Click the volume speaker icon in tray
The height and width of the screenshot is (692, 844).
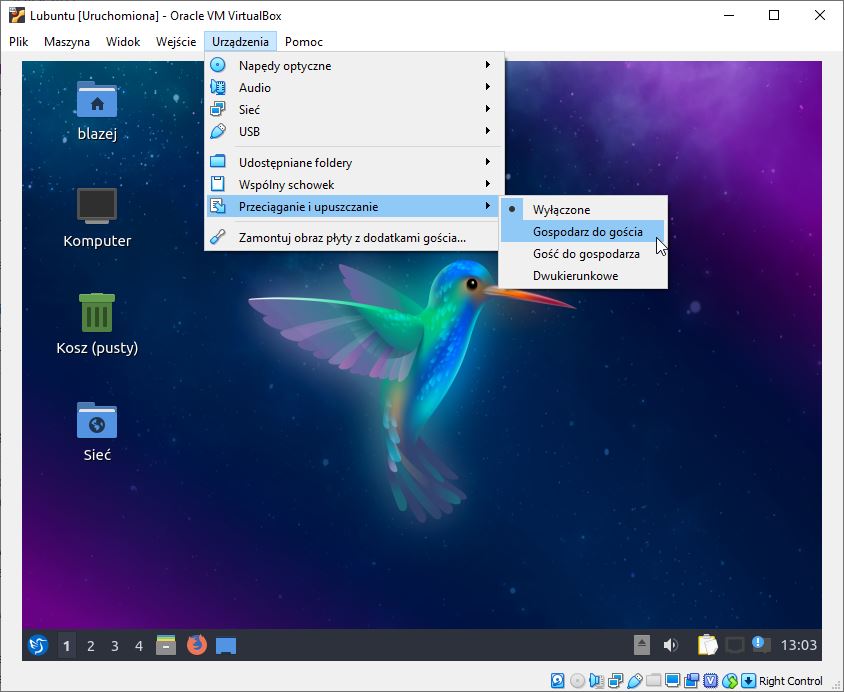(671, 645)
